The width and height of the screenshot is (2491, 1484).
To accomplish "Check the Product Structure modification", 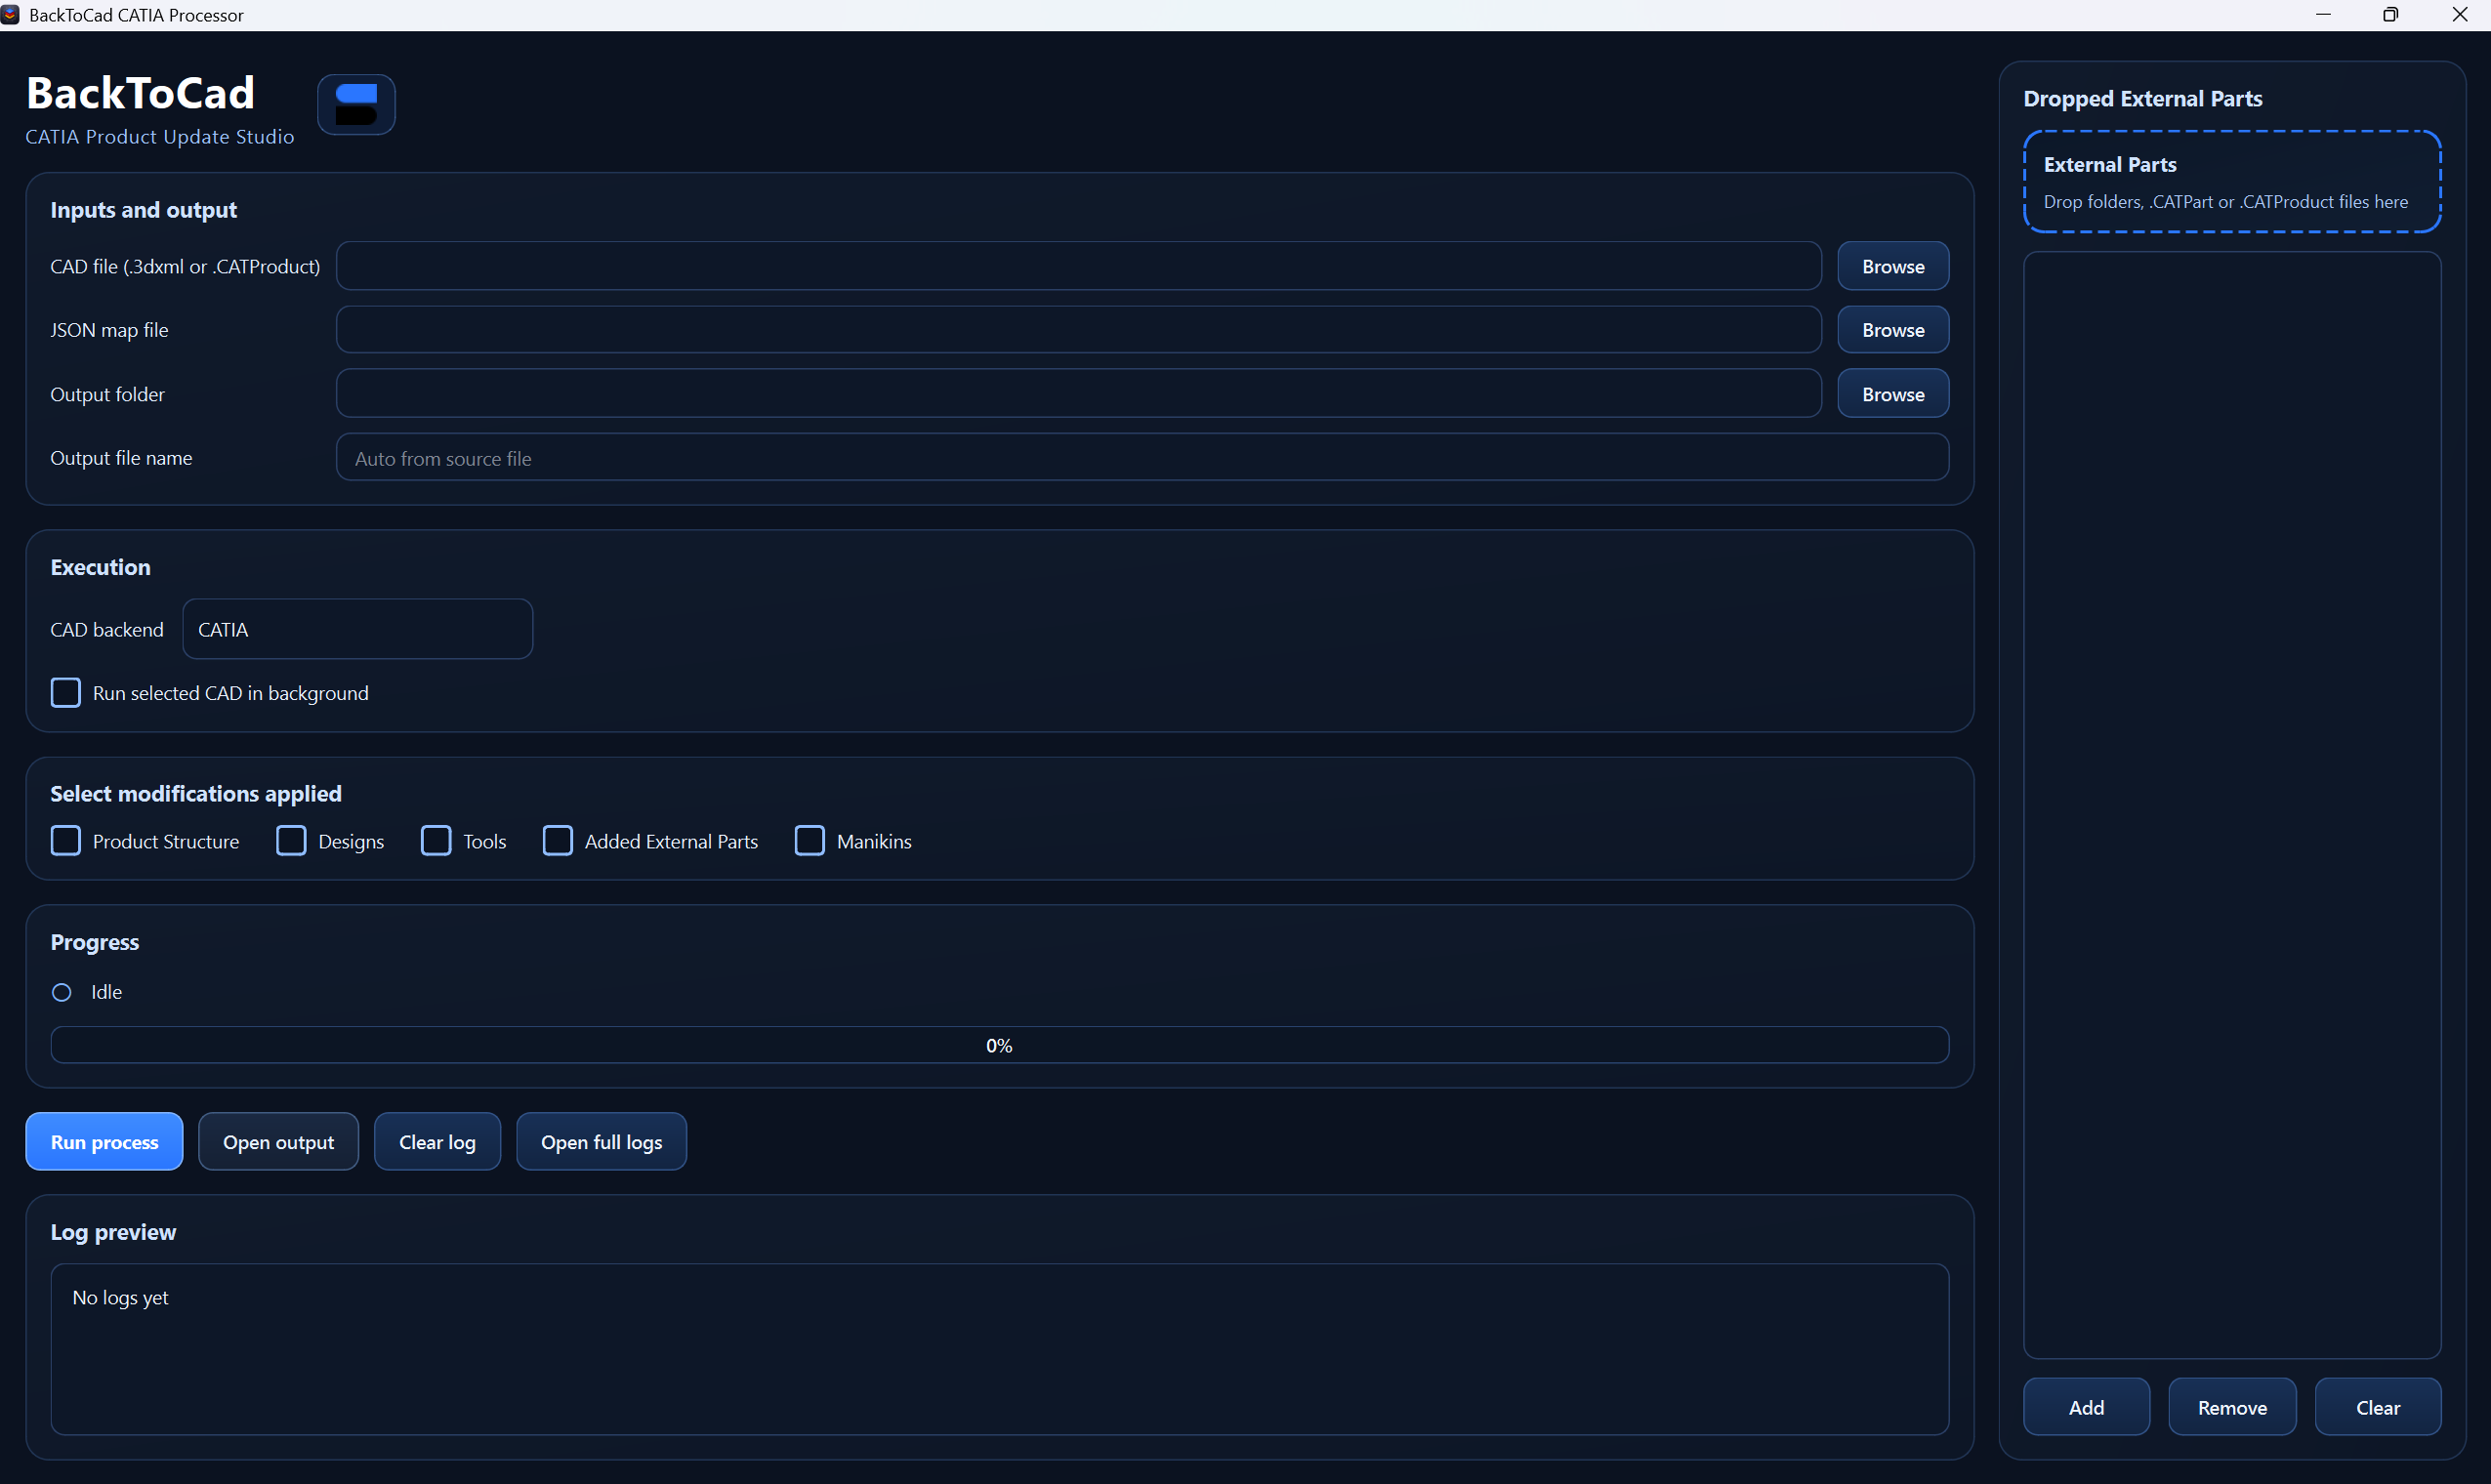I will pos(66,841).
